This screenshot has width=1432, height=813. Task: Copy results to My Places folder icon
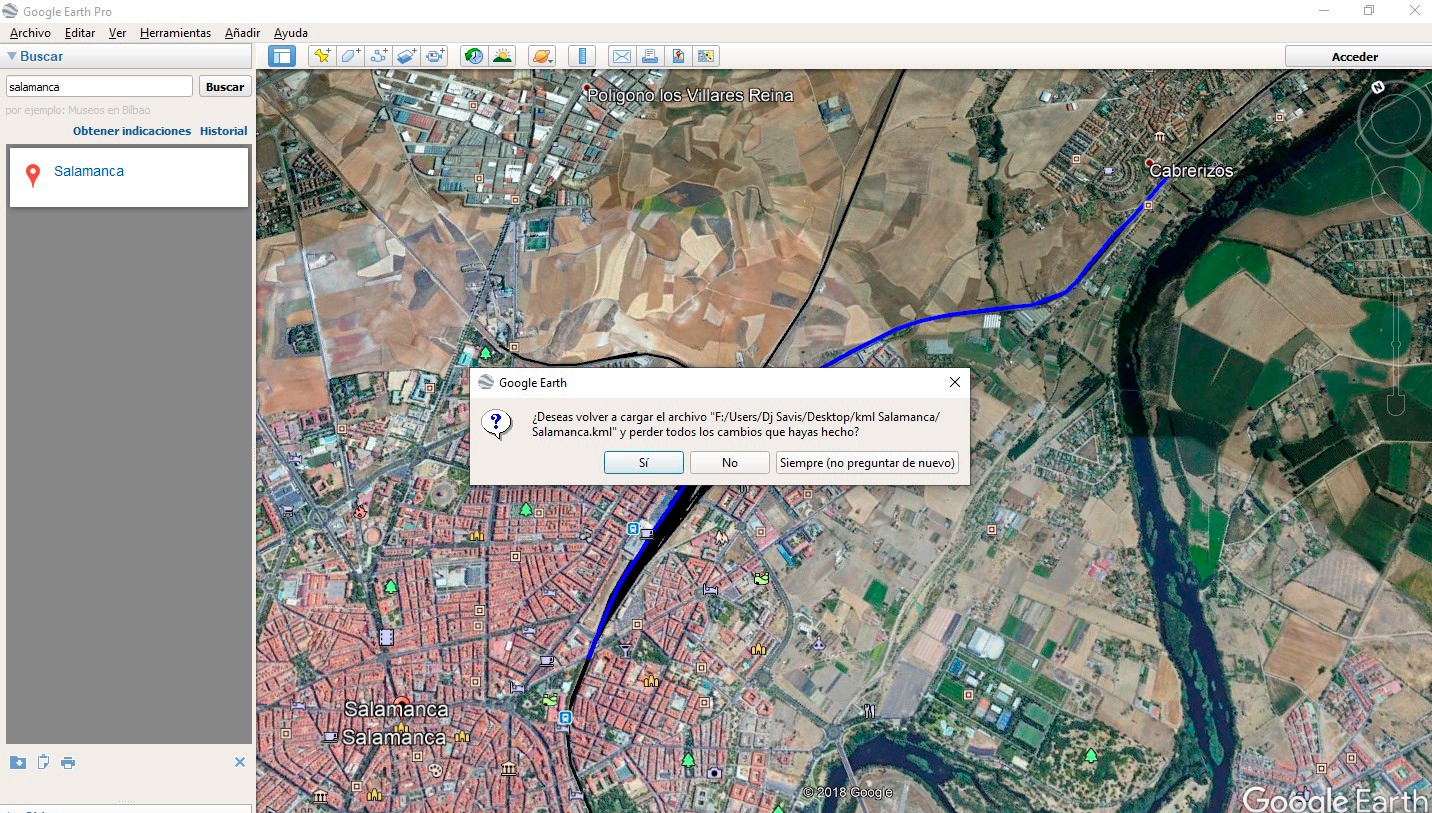[18, 763]
